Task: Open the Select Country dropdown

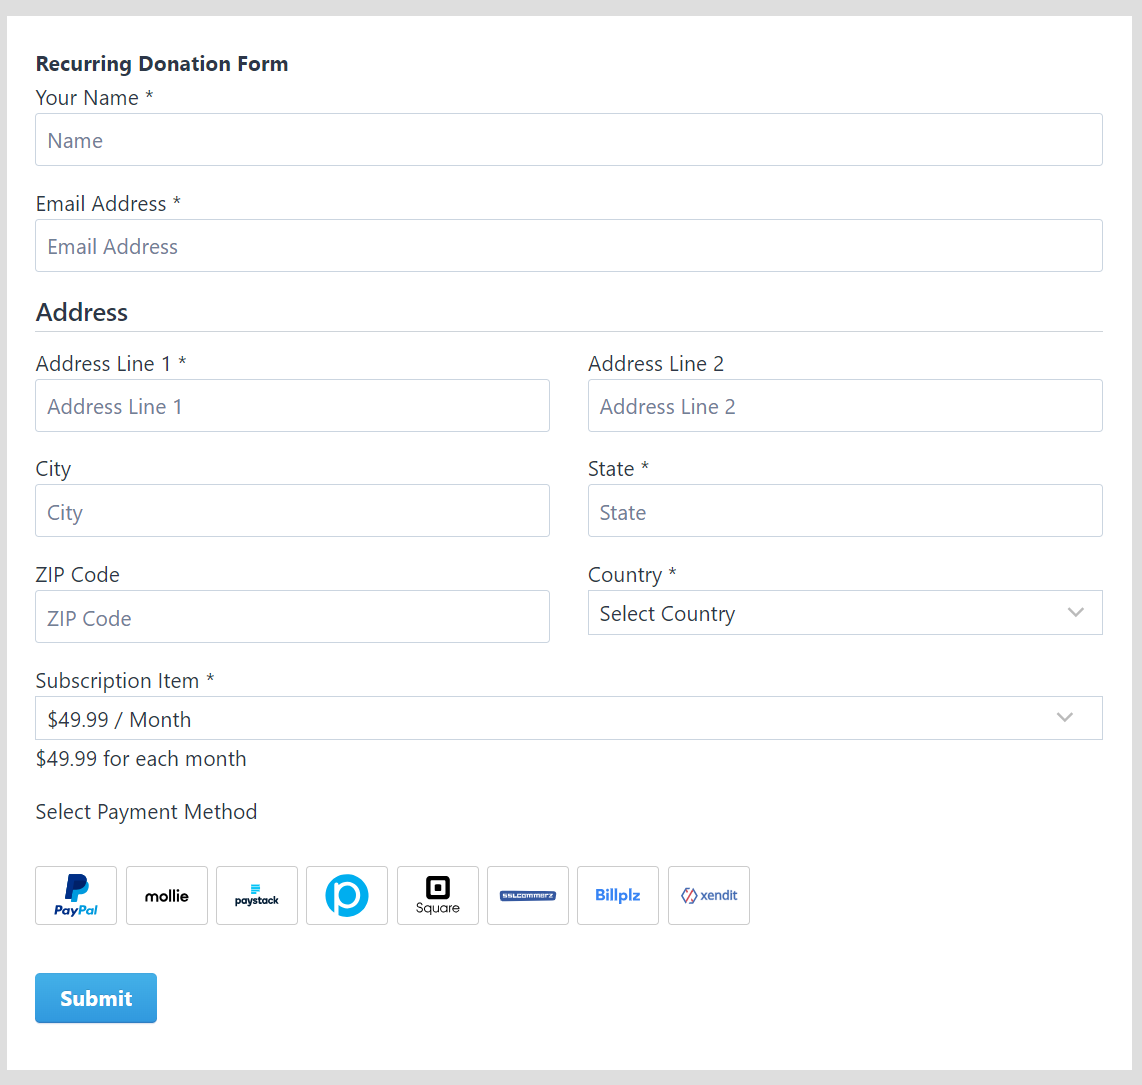Action: (x=845, y=612)
